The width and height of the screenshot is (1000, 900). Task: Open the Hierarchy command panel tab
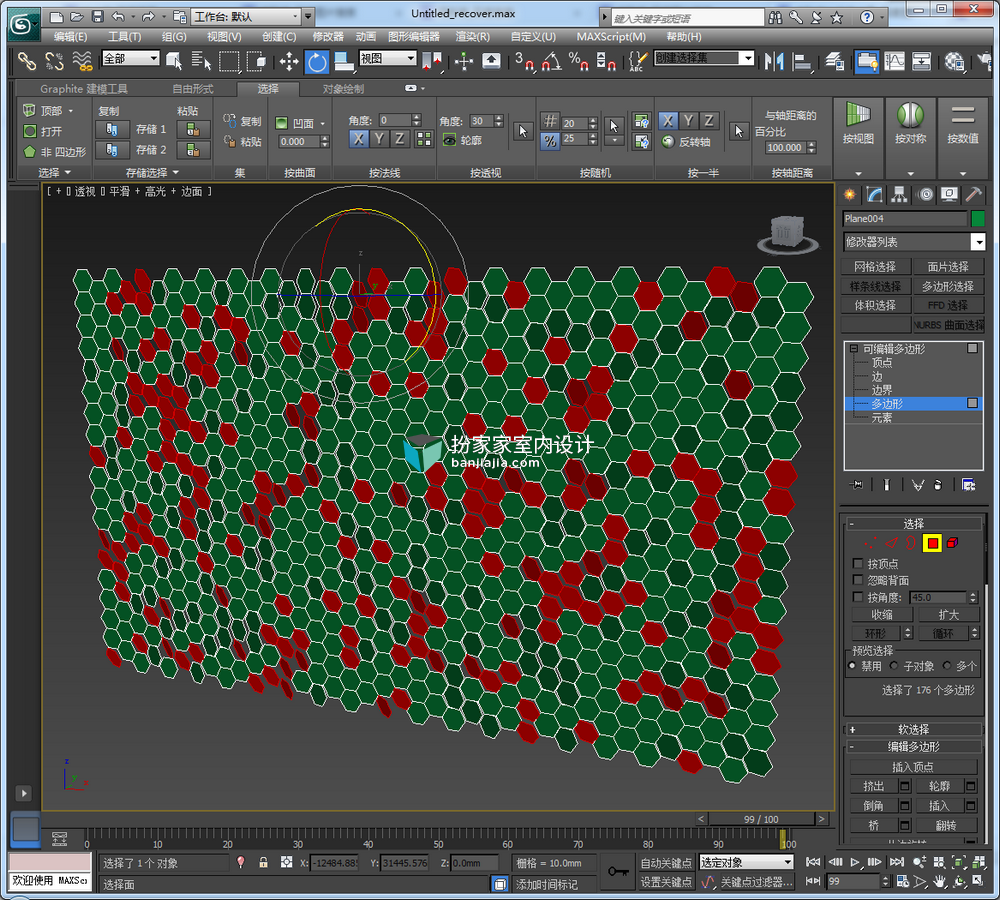899,195
